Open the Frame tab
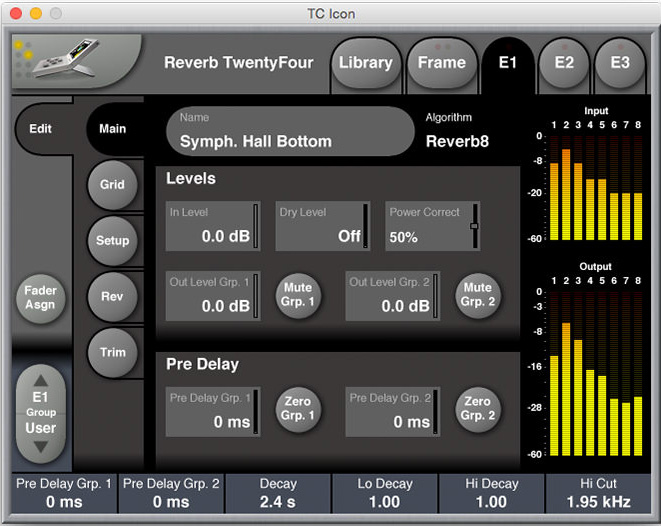 [441, 63]
